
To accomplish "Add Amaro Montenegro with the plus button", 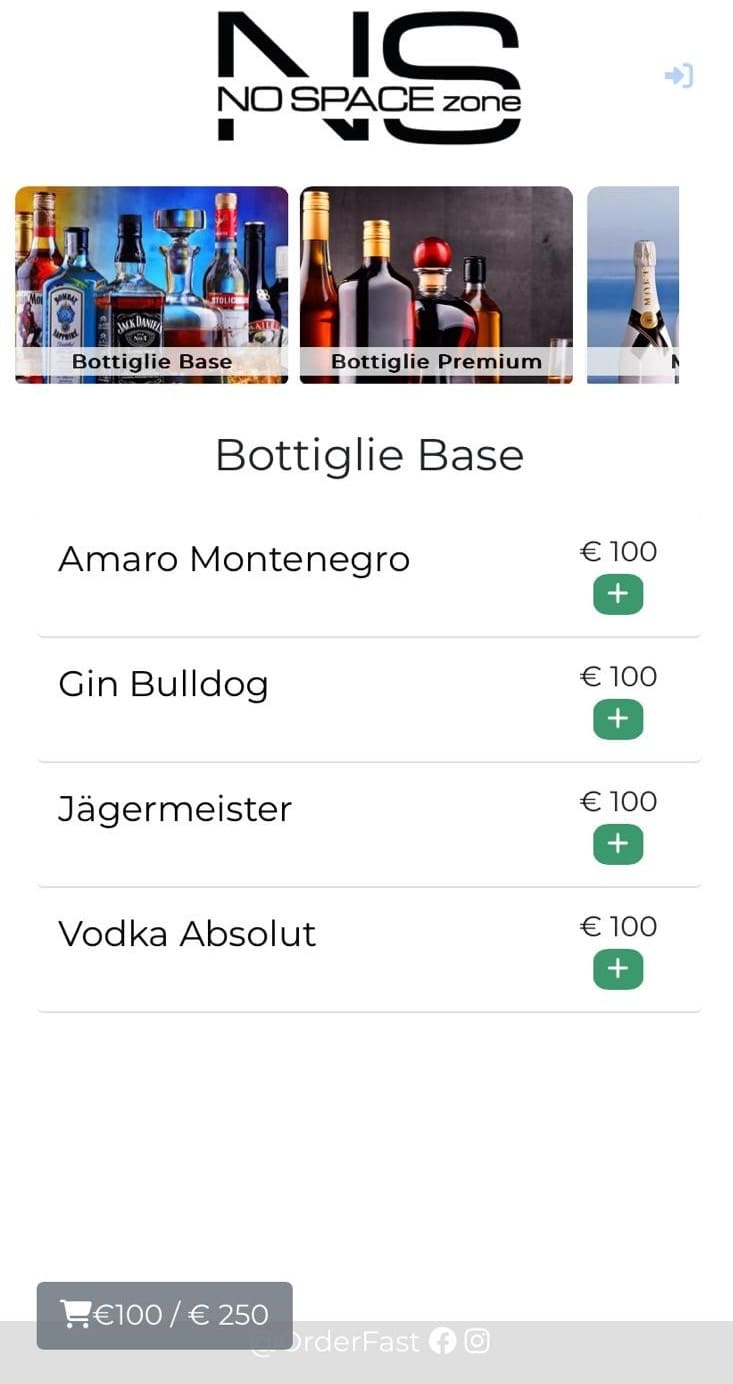I will tap(618, 594).
